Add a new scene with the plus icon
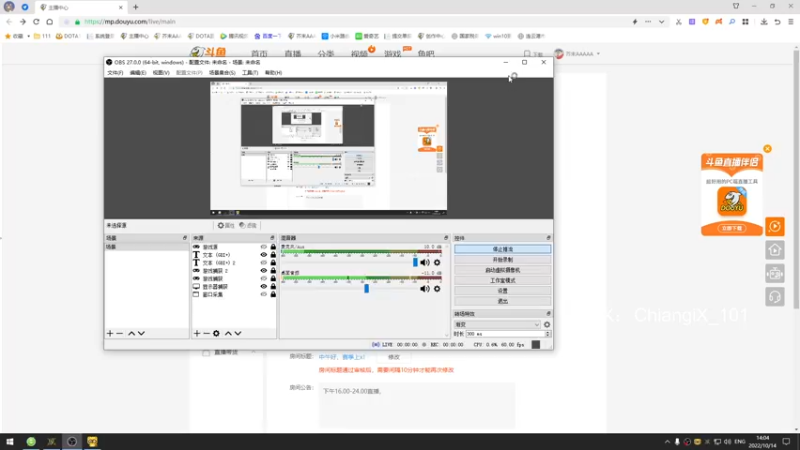 (110, 333)
